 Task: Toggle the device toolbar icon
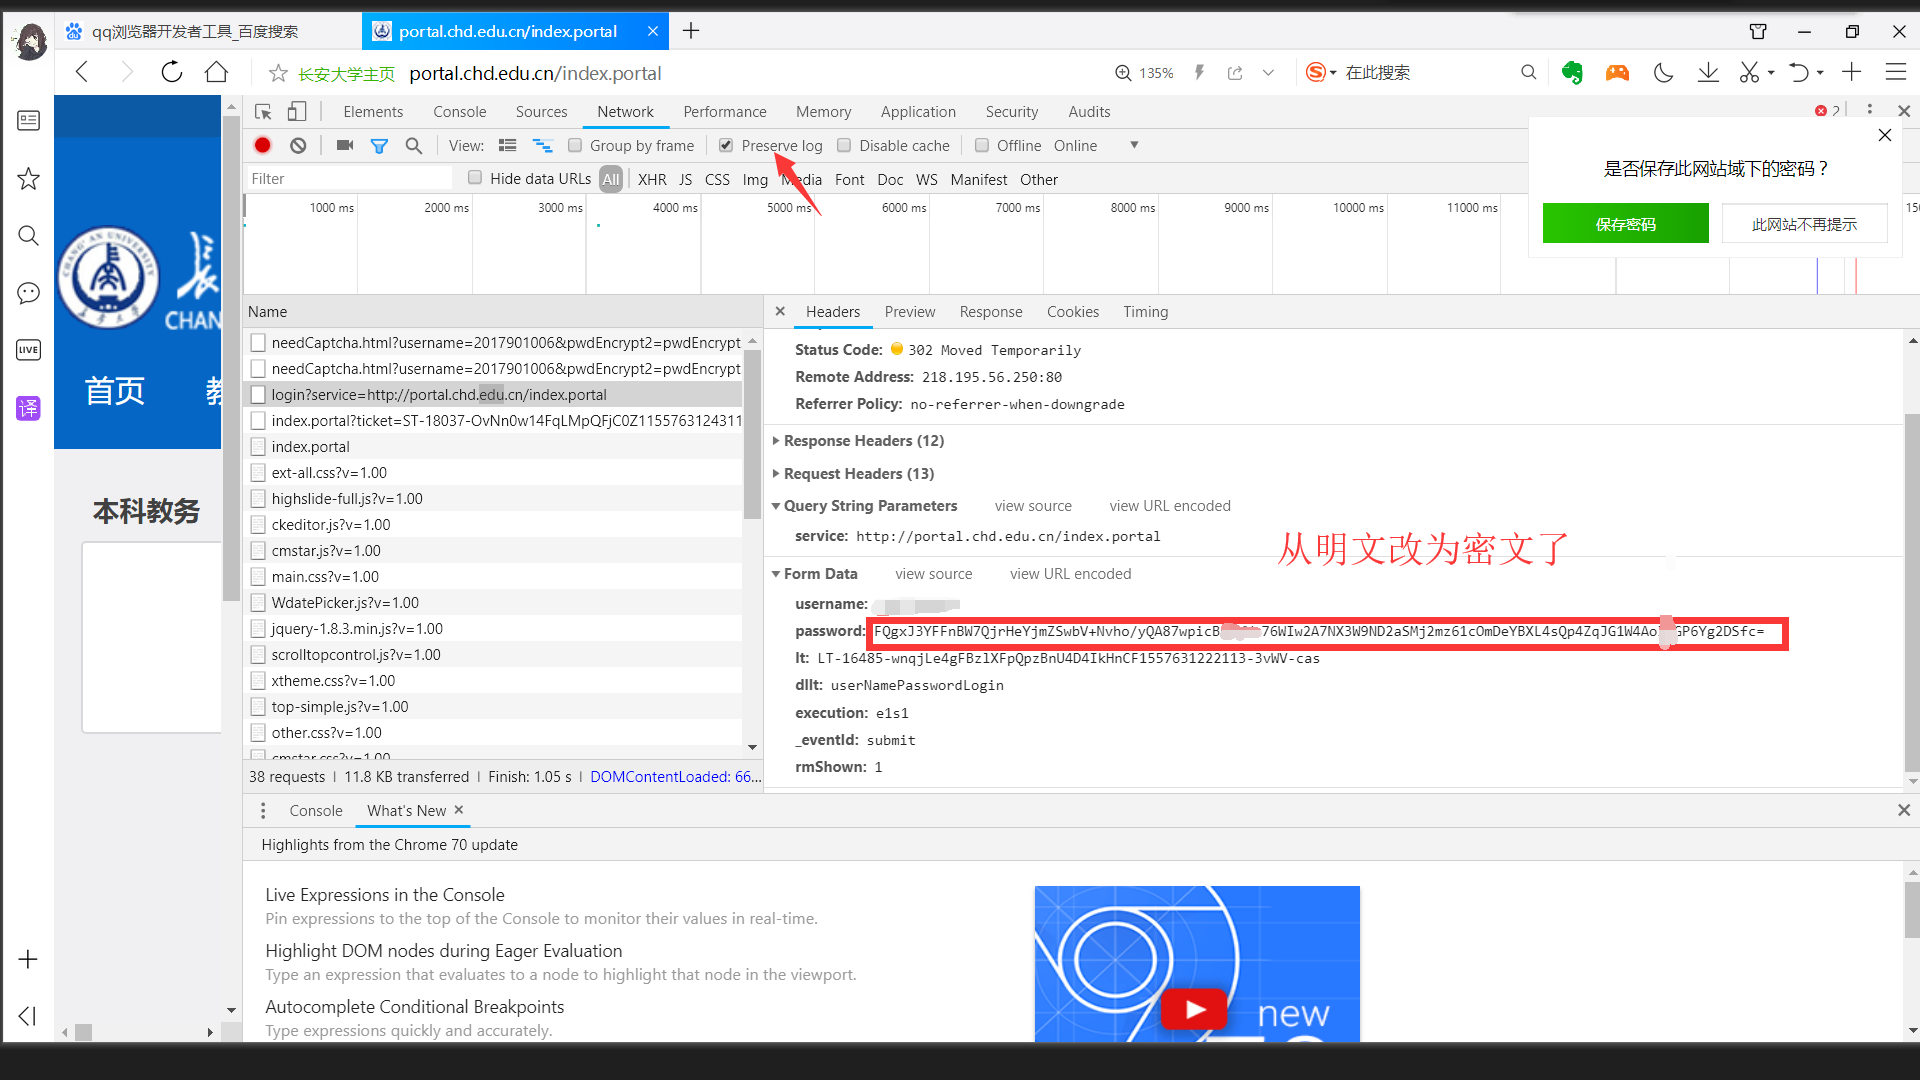[297, 112]
